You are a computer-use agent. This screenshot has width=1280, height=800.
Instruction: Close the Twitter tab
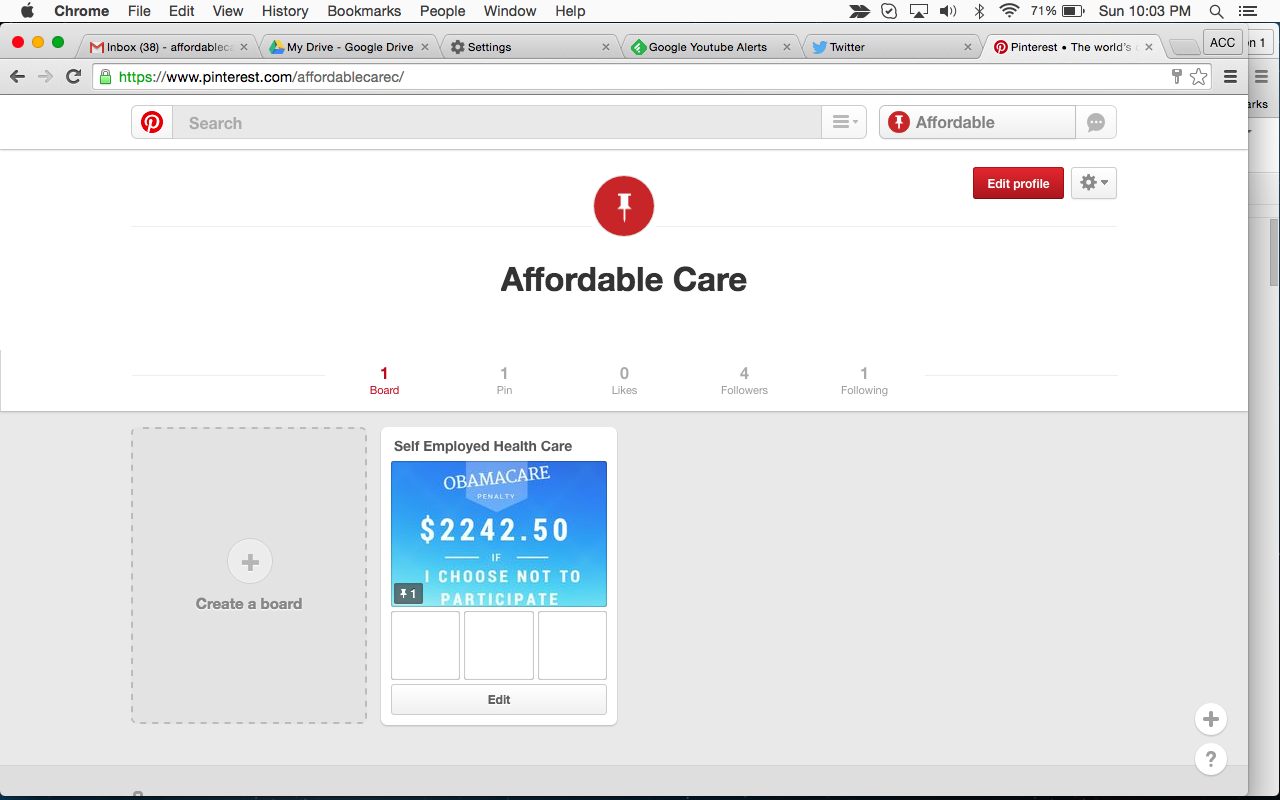point(968,47)
